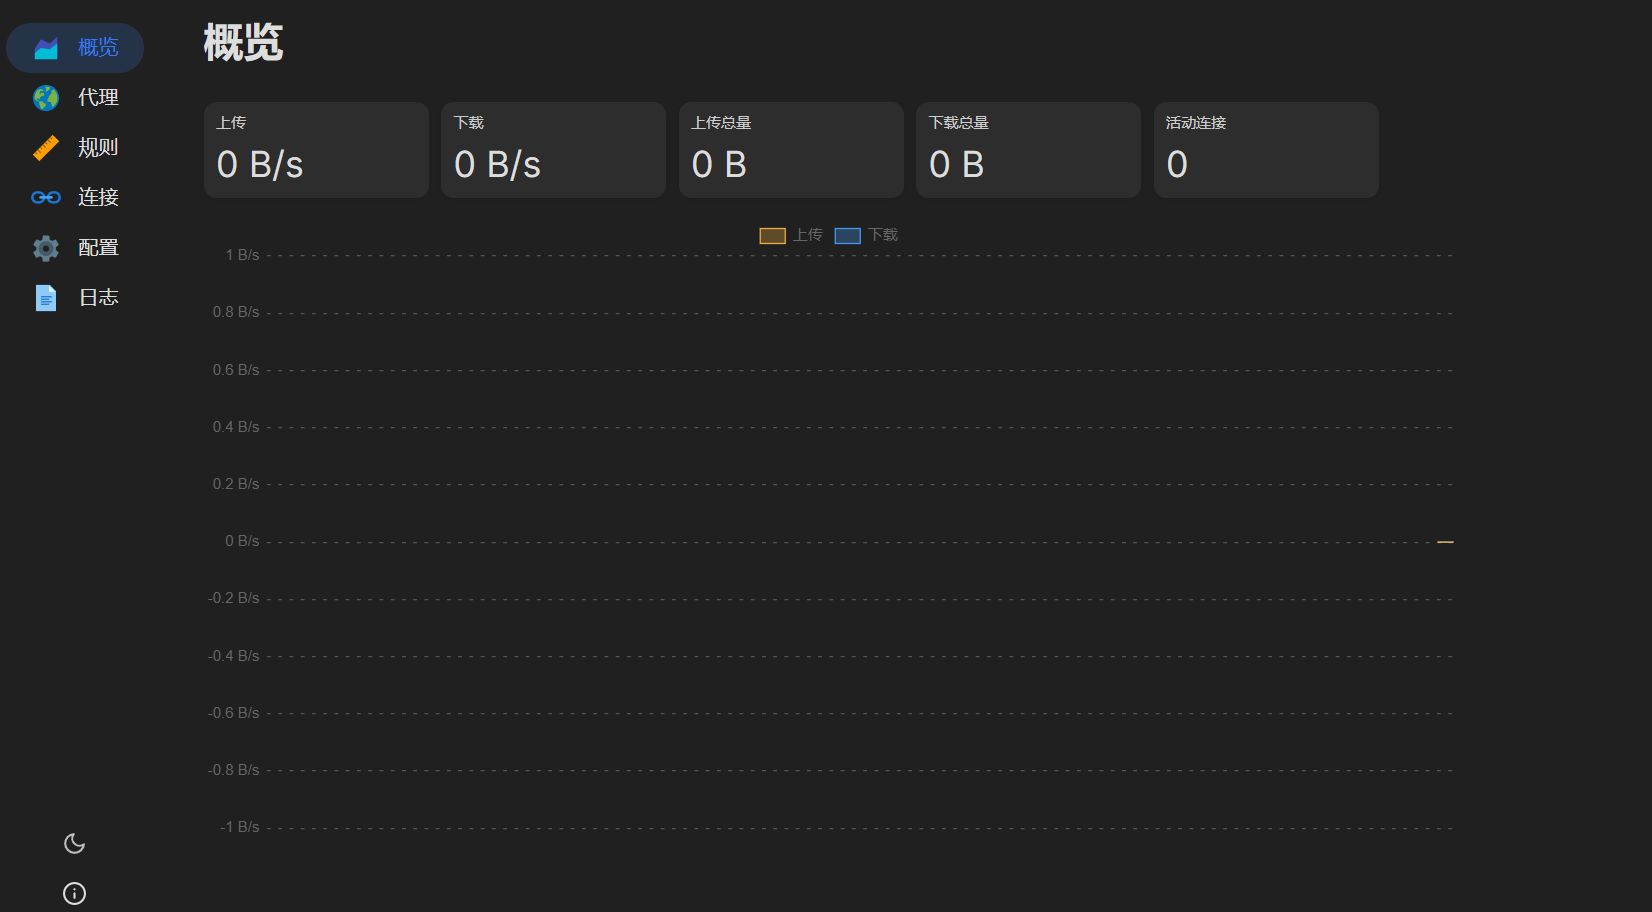Viewport: 1652px width, 912px height.
Task: Click the document icon for logs
Action: (x=46, y=298)
